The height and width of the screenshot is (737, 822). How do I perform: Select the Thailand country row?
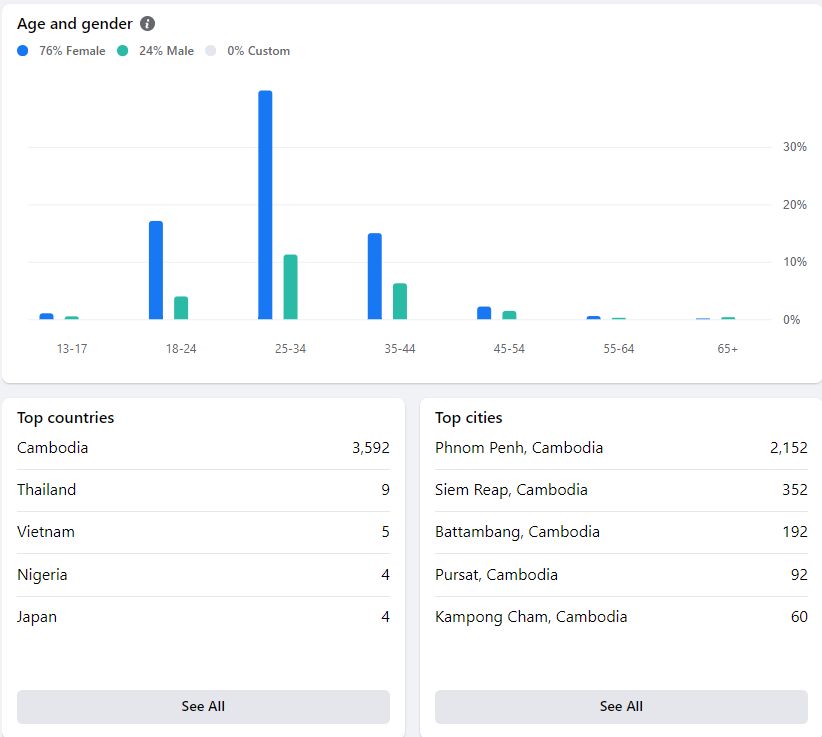(203, 490)
